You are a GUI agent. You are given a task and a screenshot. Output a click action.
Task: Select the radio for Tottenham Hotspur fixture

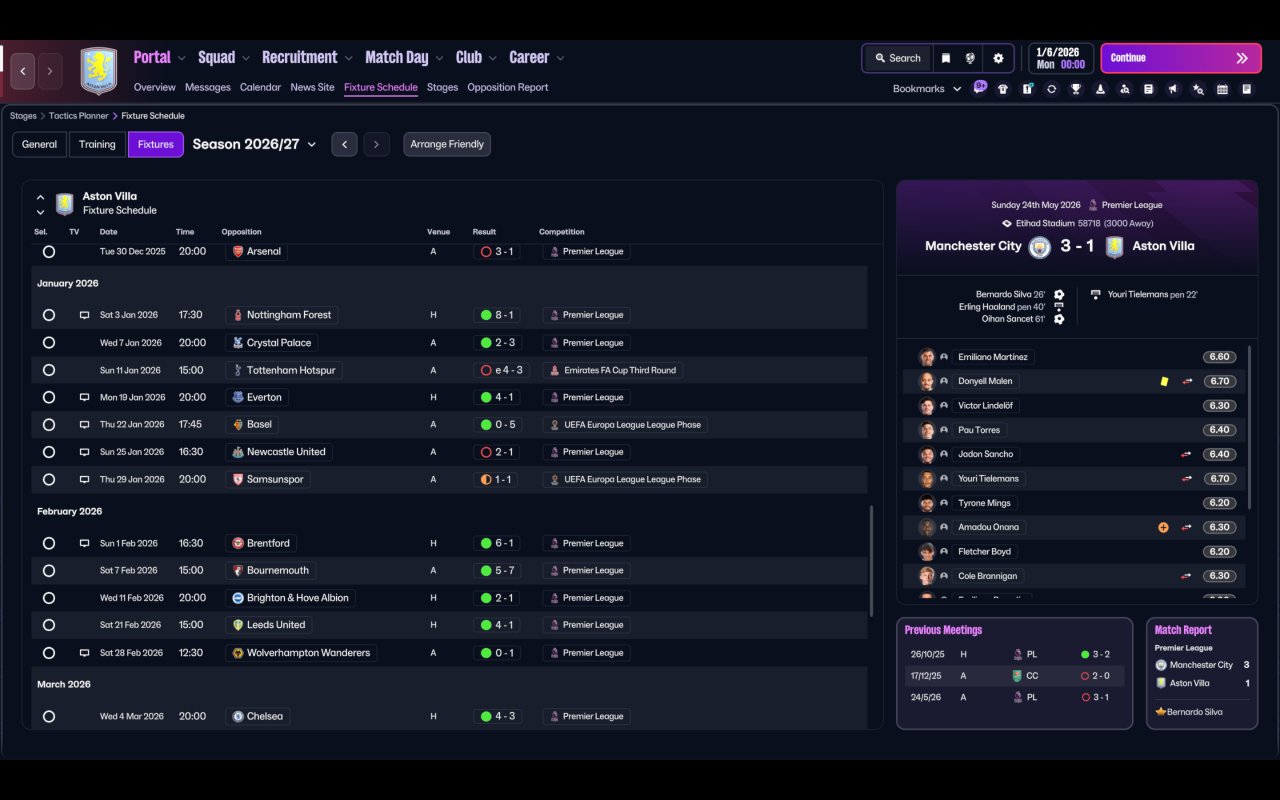click(x=49, y=370)
